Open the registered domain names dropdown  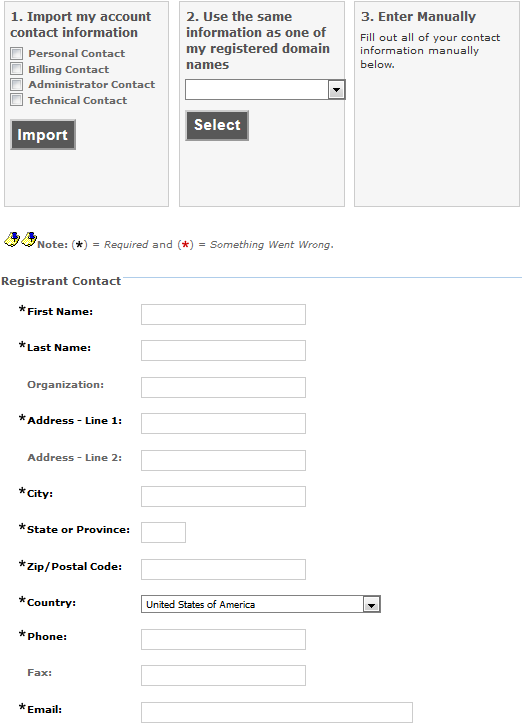pos(265,90)
